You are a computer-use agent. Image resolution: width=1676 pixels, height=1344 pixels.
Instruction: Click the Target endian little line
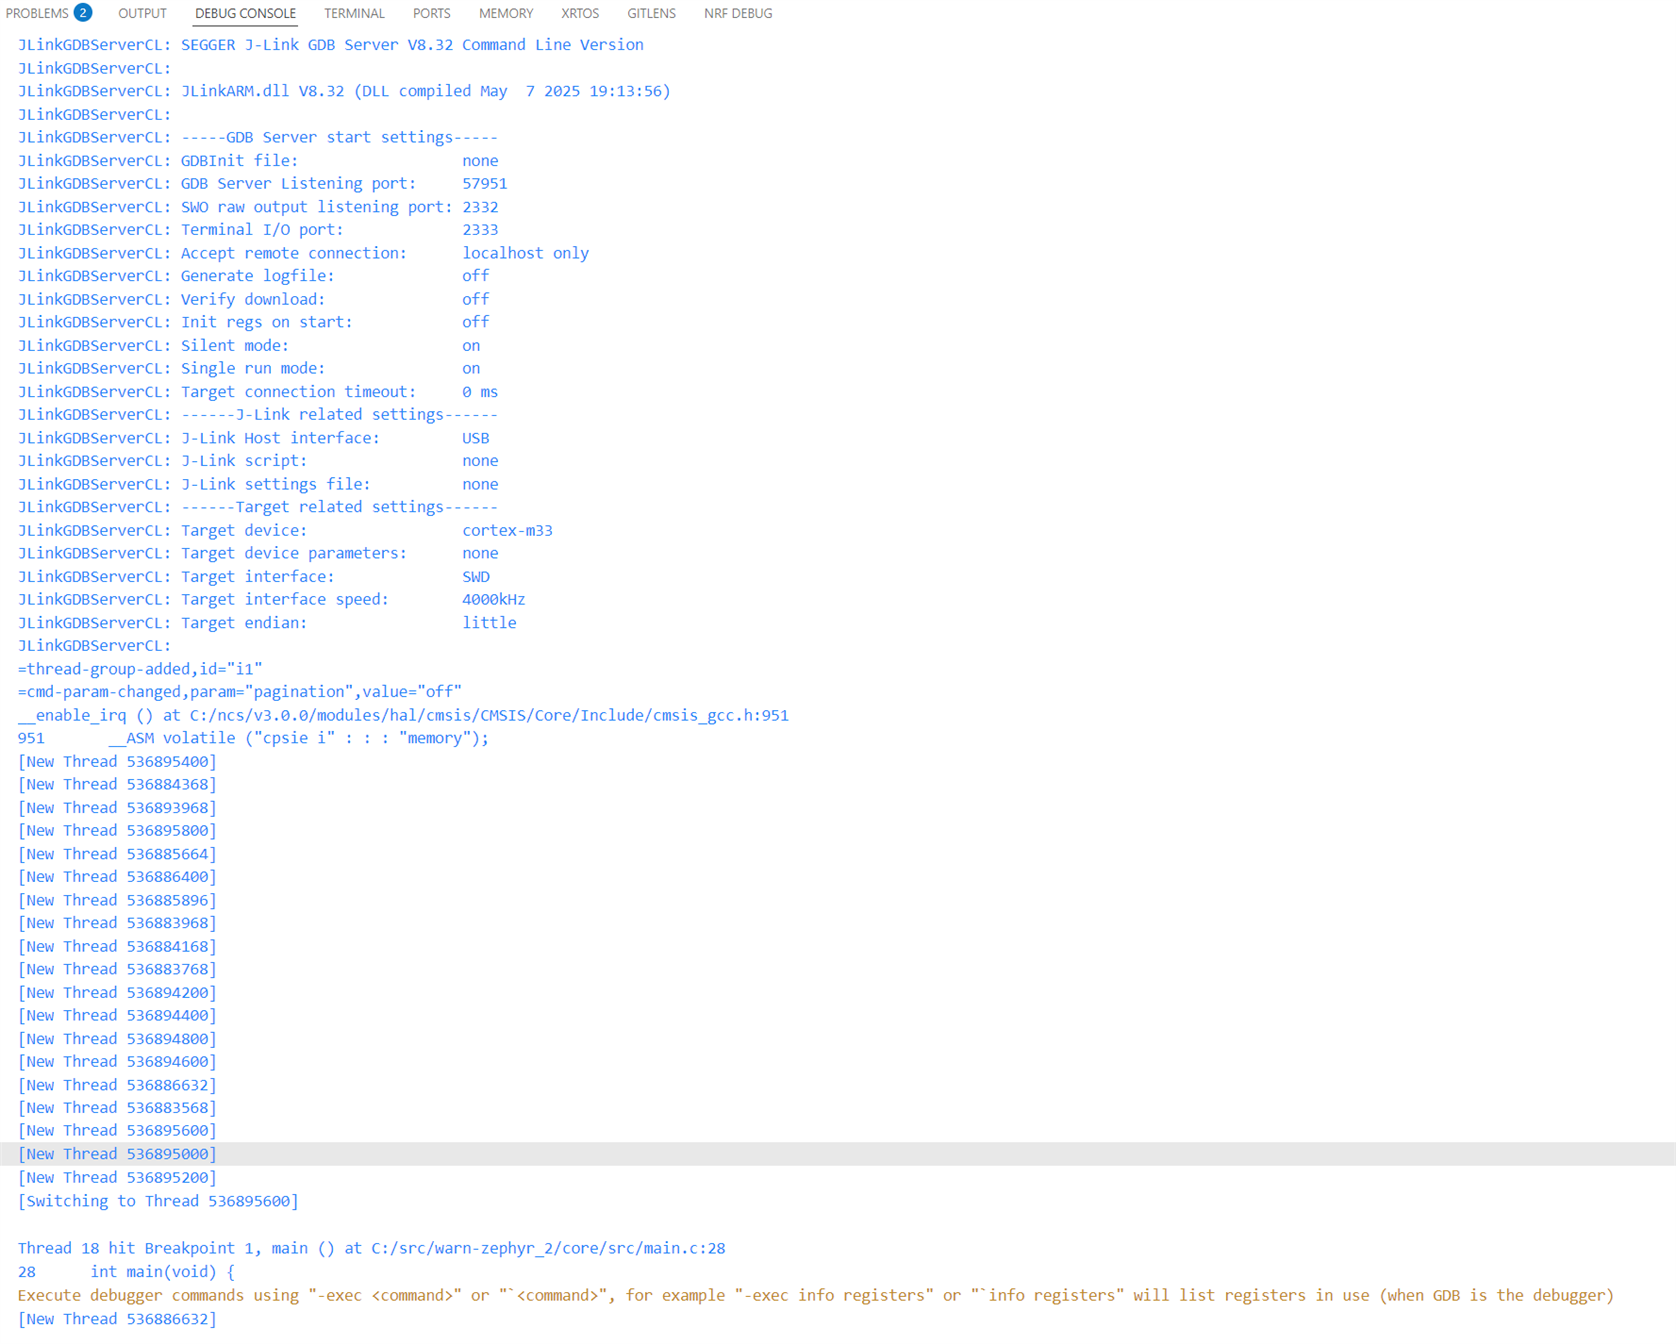(267, 623)
